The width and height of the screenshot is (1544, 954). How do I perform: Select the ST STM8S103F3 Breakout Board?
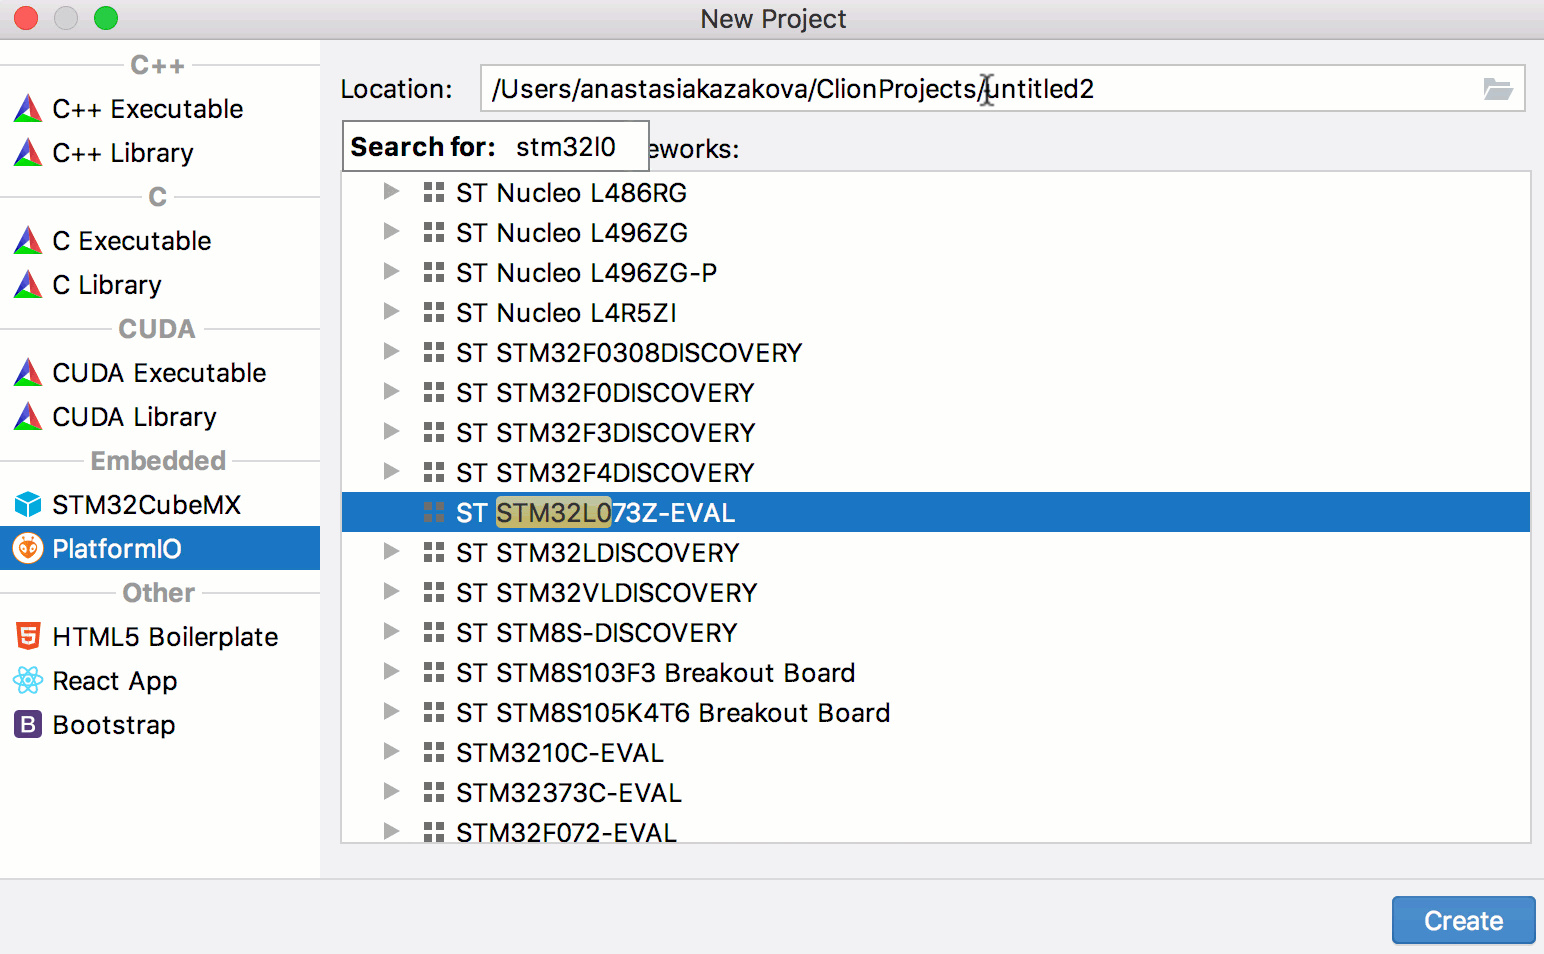click(936, 672)
